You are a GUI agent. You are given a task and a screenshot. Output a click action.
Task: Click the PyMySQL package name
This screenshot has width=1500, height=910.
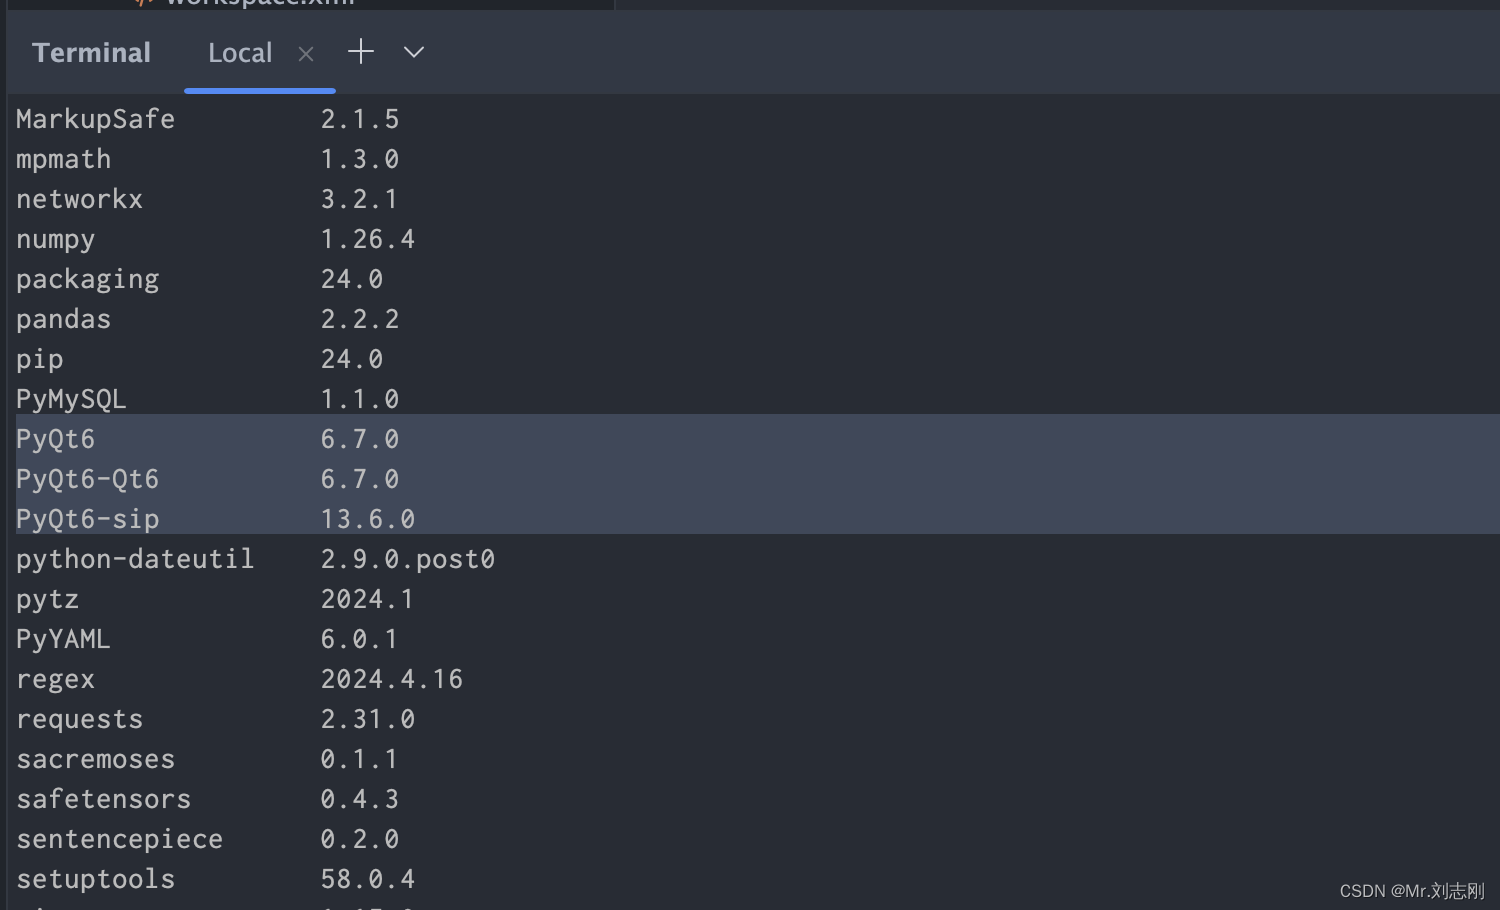[71, 400]
